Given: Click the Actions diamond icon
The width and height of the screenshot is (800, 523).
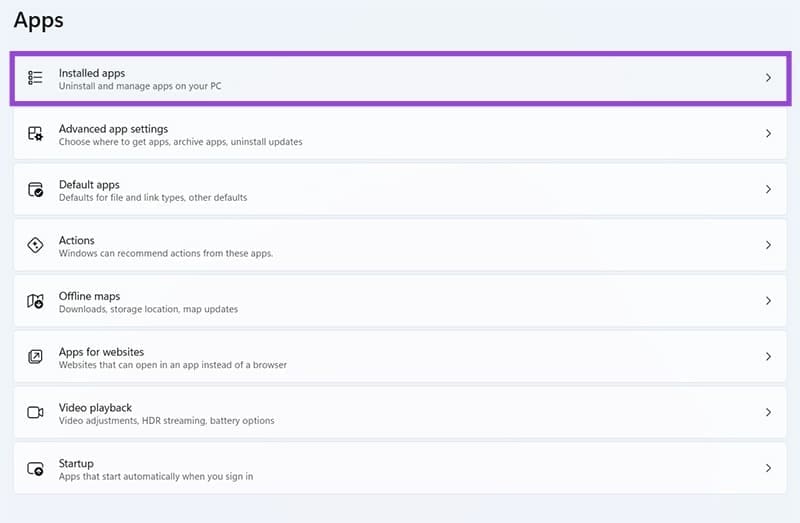Looking at the screenshot, I should coord(35,246).
